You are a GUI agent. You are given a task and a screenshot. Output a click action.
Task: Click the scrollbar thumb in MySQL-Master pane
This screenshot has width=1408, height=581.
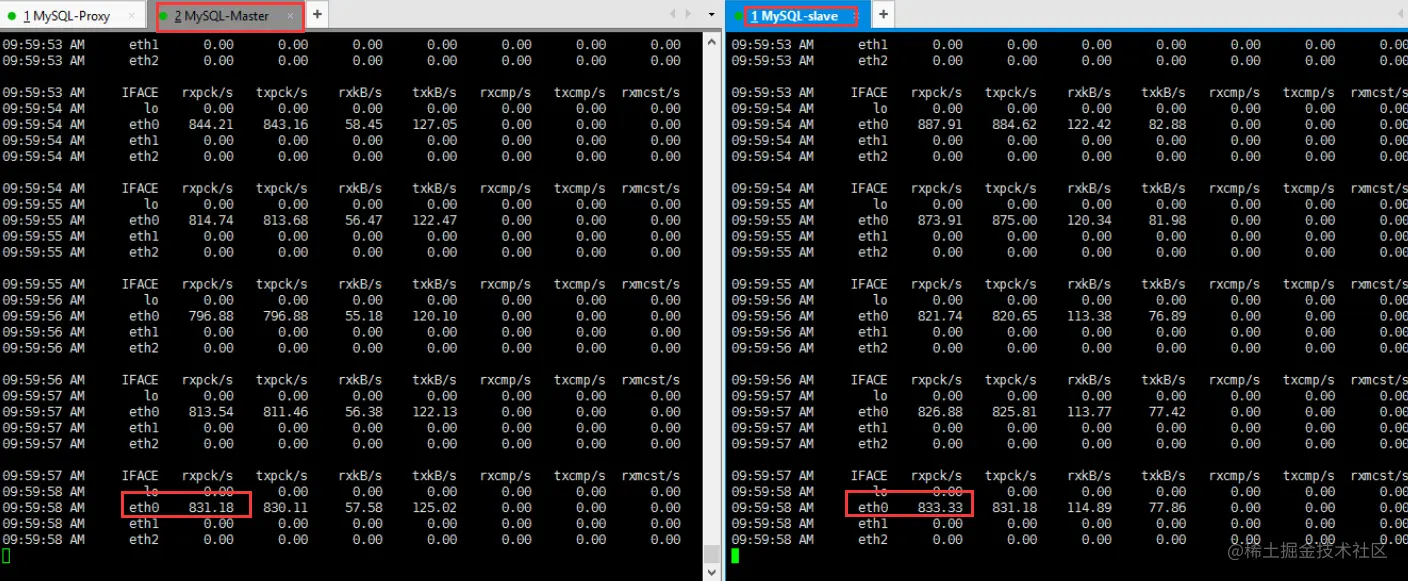712,554
